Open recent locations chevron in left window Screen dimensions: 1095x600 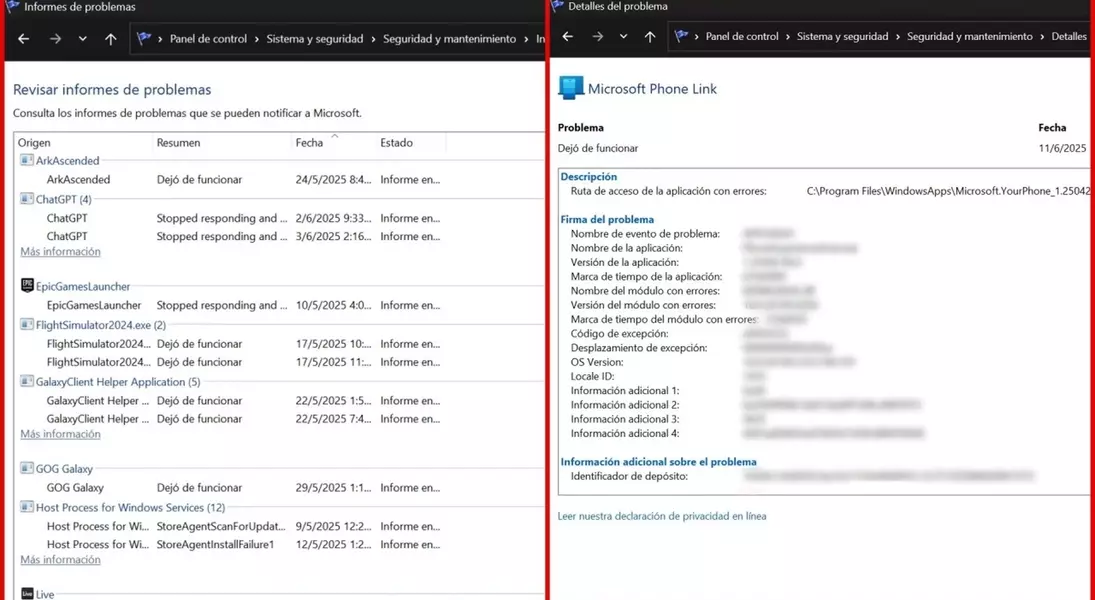[x=82, y=39]
